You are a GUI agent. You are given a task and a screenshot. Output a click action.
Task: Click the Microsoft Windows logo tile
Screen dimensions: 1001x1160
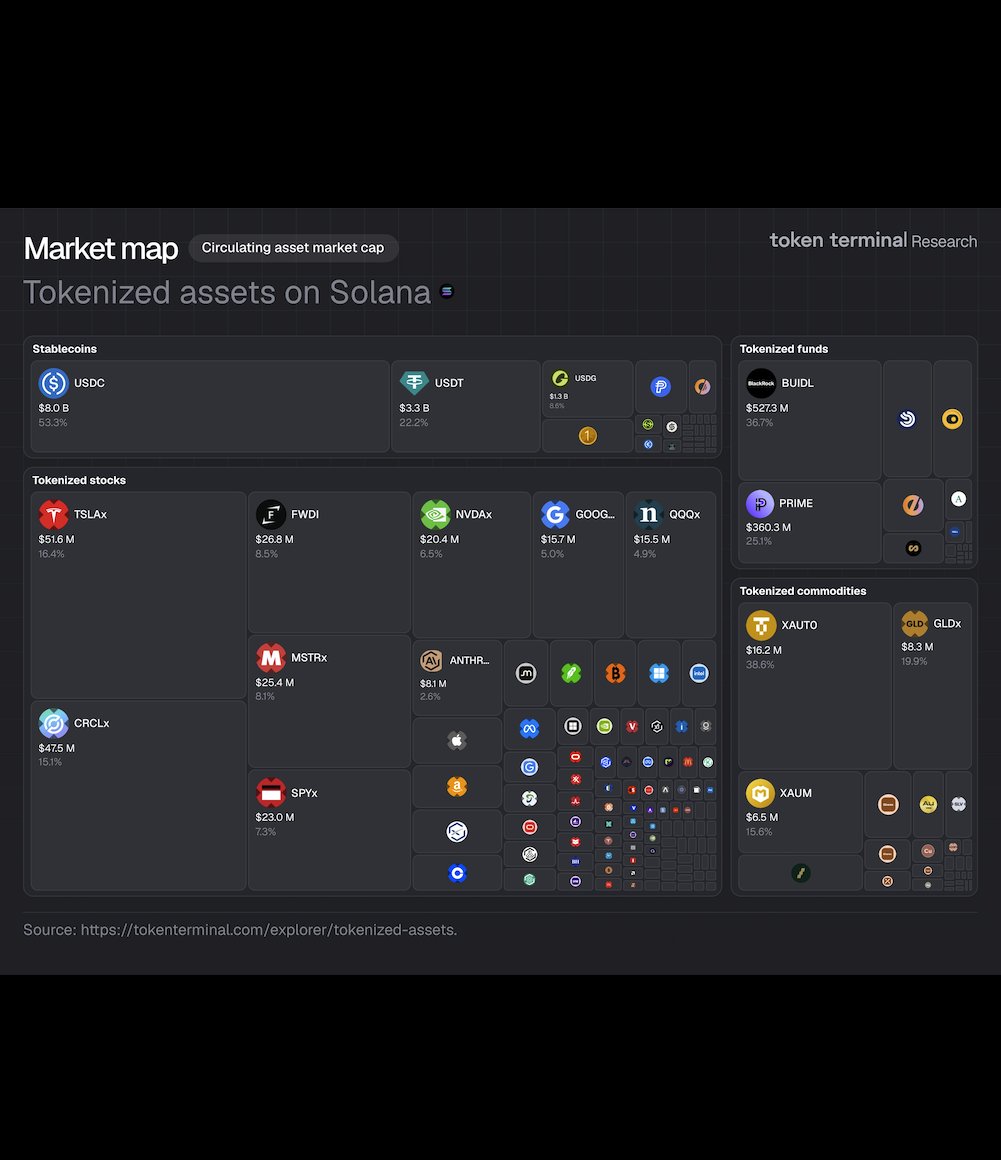(658, 673)
